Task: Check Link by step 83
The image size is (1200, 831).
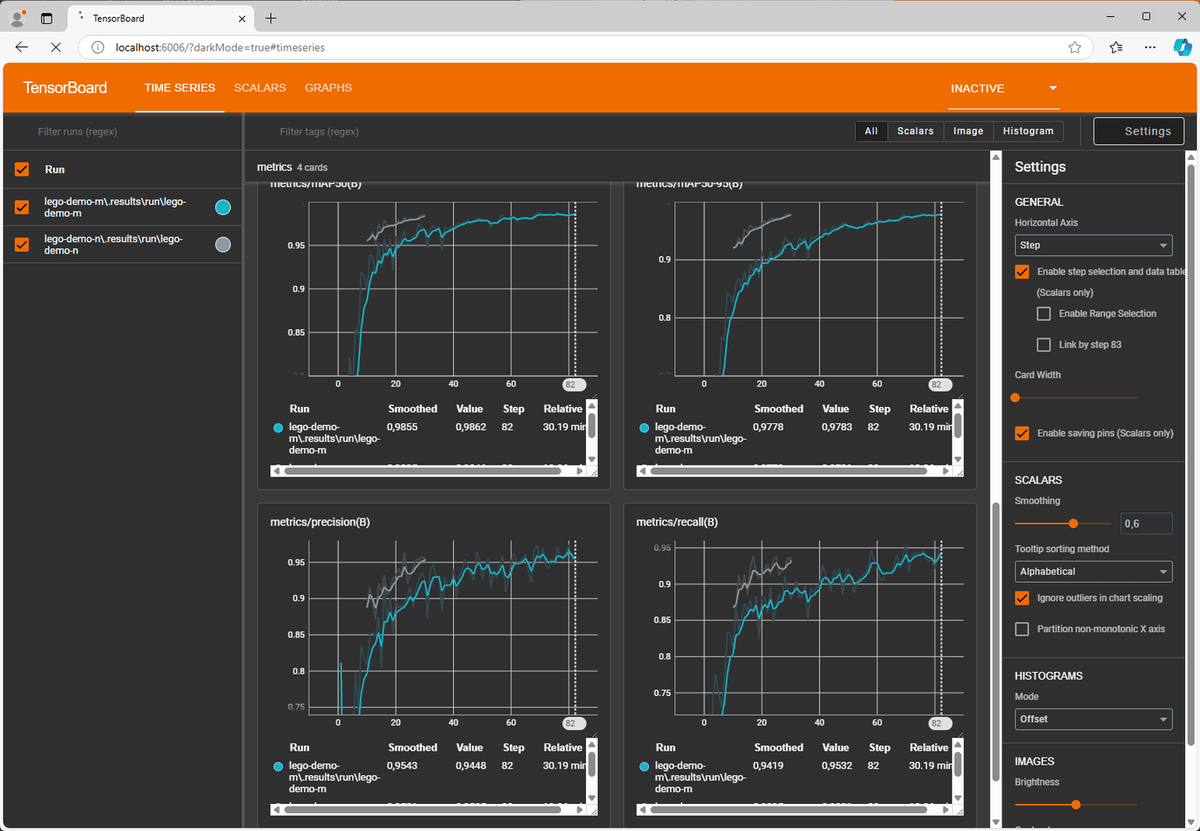Action: pos(1043,344)
